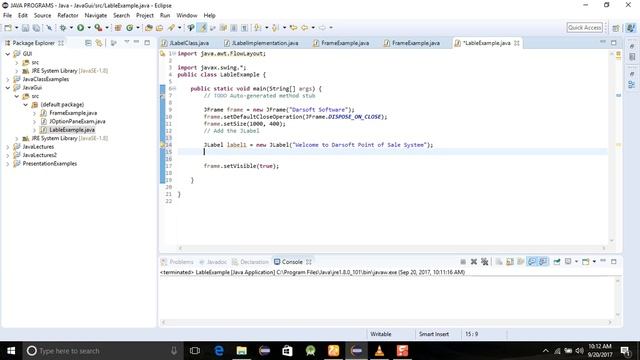Toggle Show Console When Standard Out Changes
Viewport: 640px width, 360px height.
point(532,262)
